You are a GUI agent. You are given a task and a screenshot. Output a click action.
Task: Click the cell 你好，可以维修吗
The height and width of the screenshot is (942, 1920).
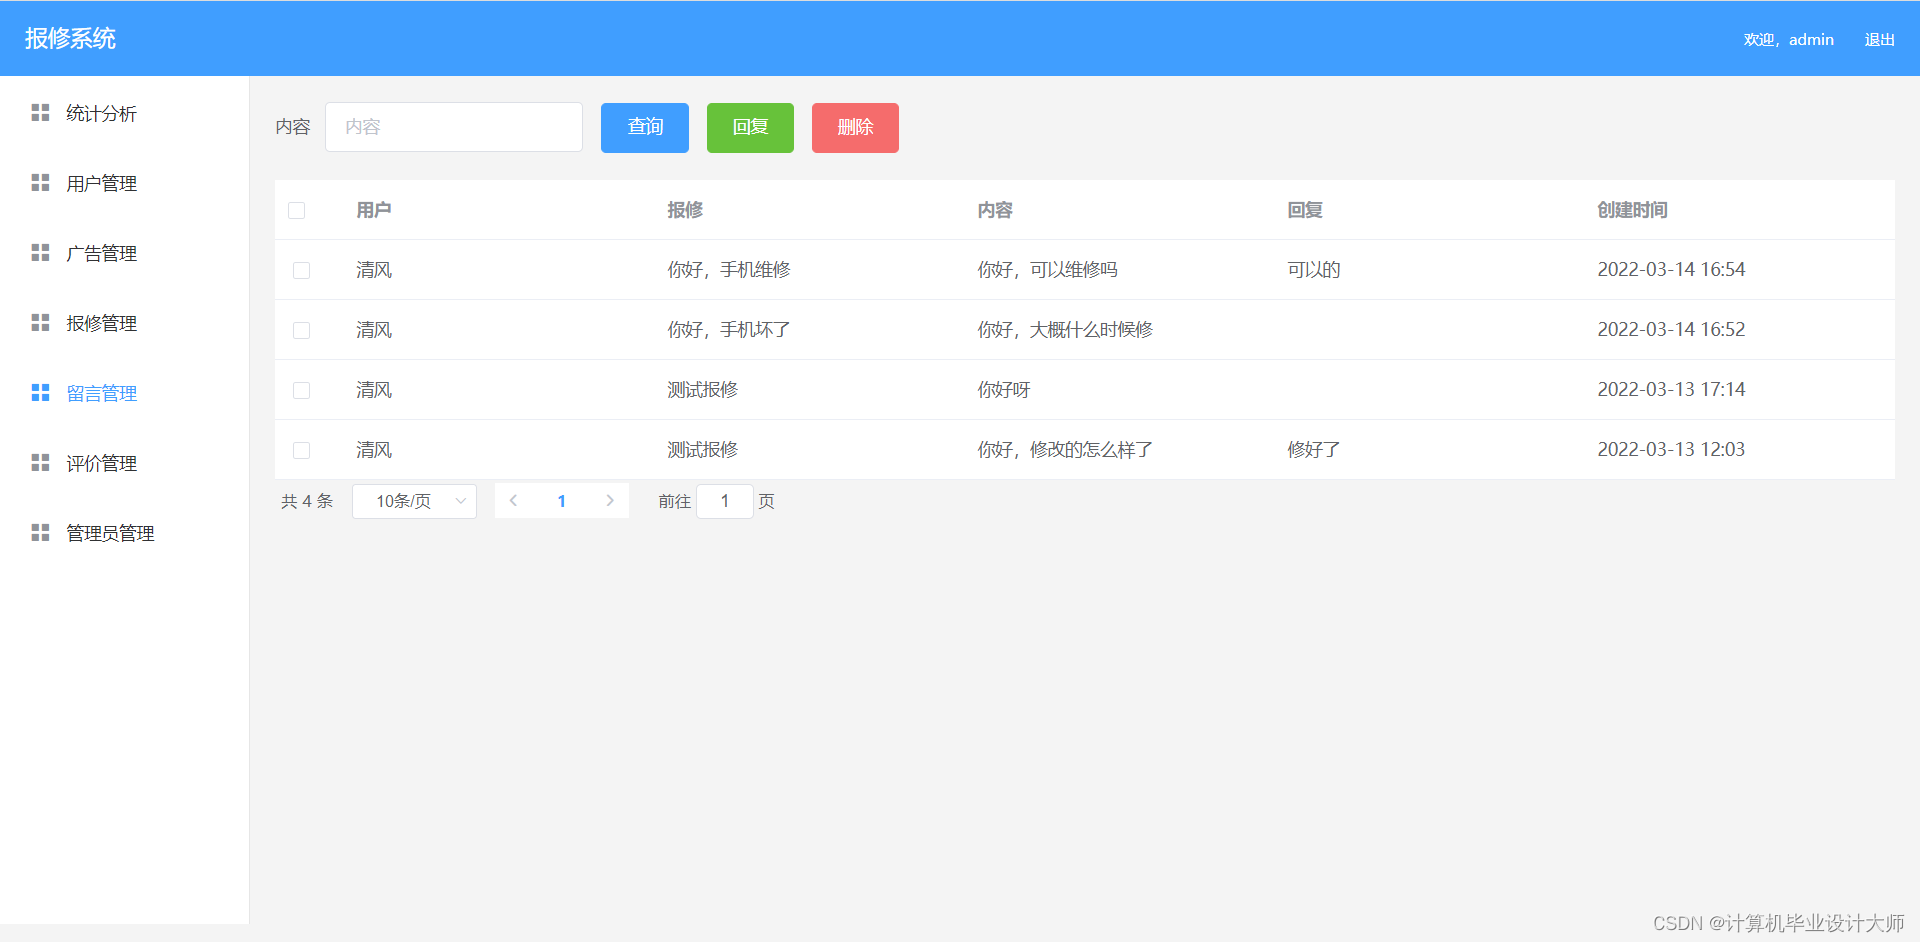(1047, 270)
